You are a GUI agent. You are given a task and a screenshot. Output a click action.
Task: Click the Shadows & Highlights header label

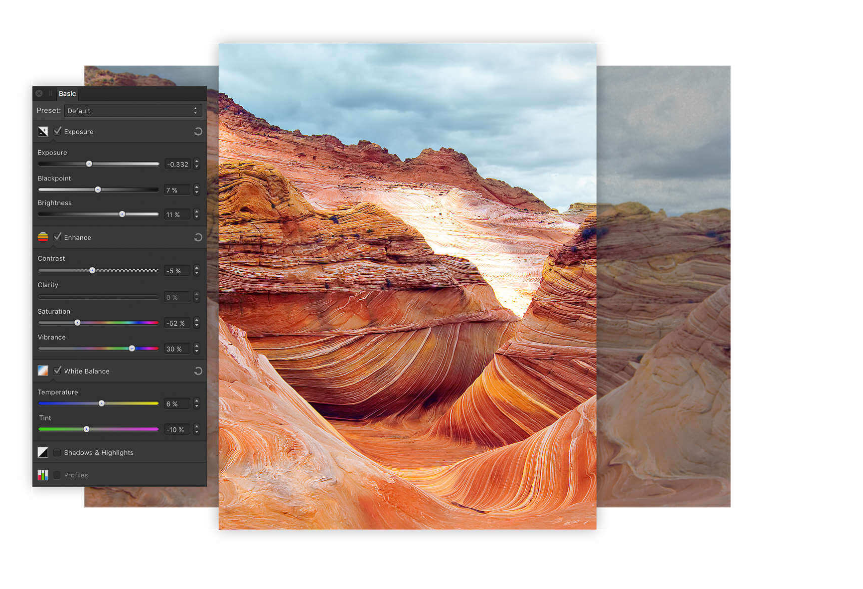[99, 452]
